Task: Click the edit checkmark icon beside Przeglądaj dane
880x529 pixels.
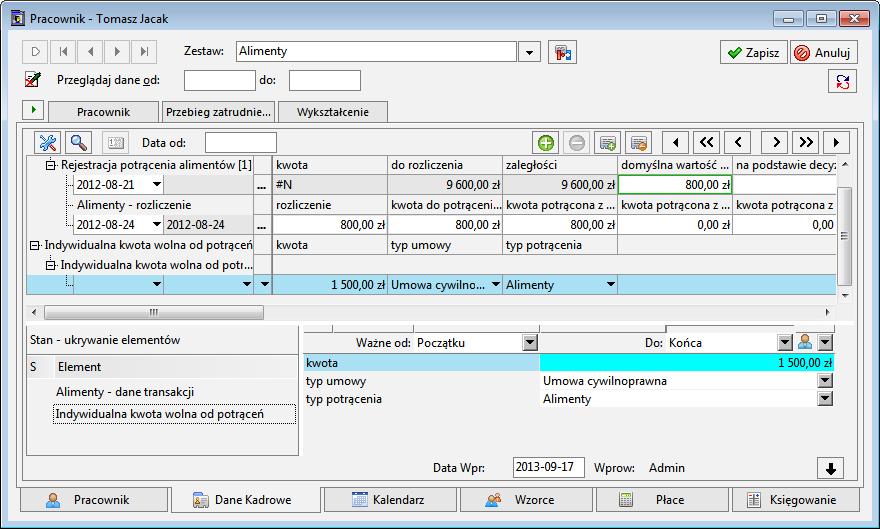Action: [33, 80]
